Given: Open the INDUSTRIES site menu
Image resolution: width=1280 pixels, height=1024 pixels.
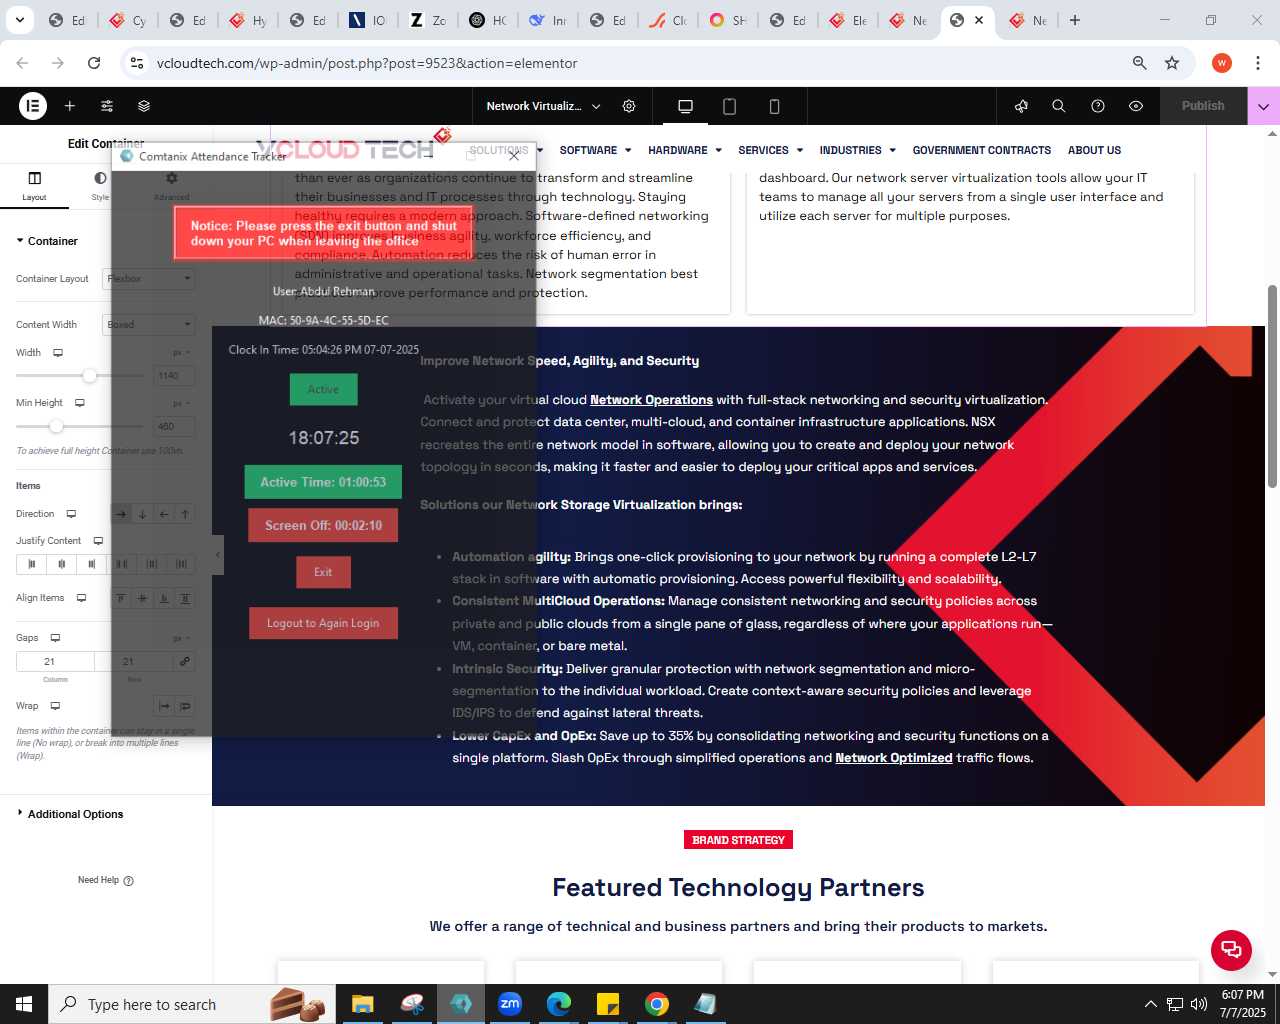Looking at the screenshot, I should (858, 150).
